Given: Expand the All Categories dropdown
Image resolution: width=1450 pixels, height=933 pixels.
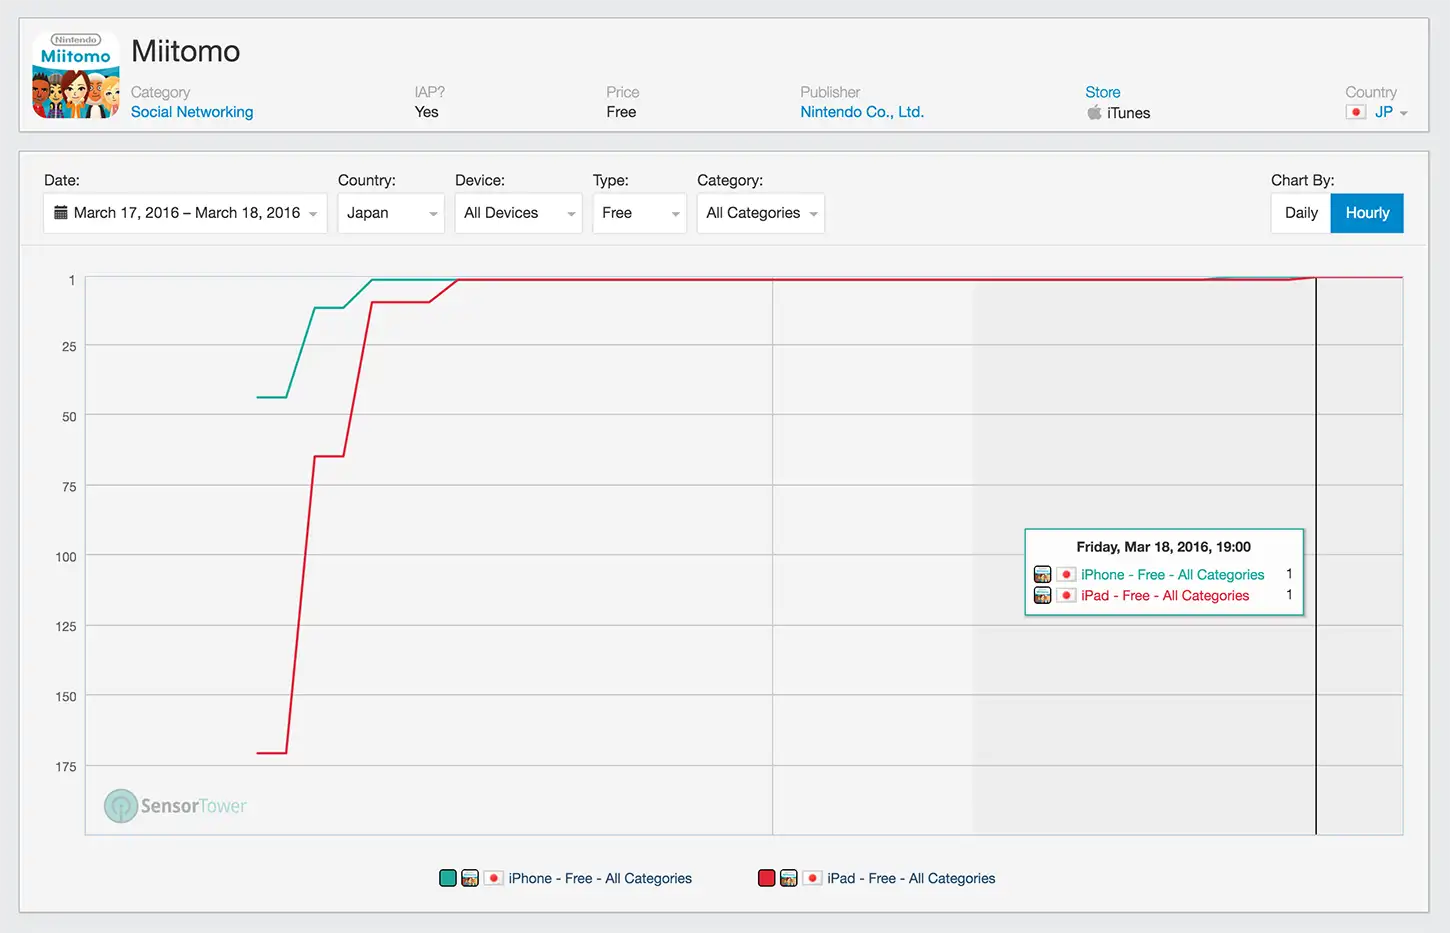Looking at the screenshot, I should pyautogui.click(x=761, y=213).
